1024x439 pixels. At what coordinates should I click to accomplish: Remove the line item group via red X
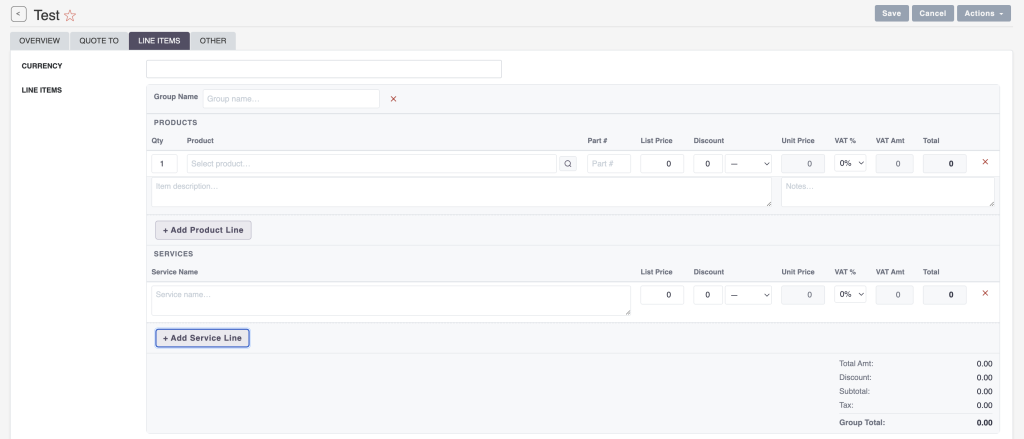pos(393,99)
